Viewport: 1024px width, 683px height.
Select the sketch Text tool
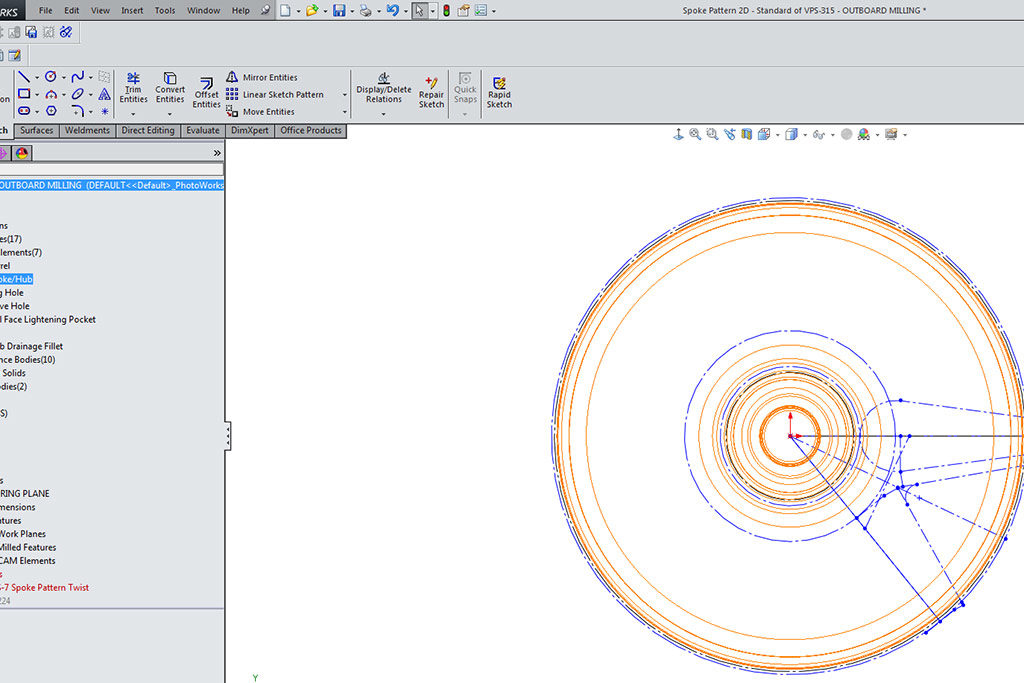point(104,95)
